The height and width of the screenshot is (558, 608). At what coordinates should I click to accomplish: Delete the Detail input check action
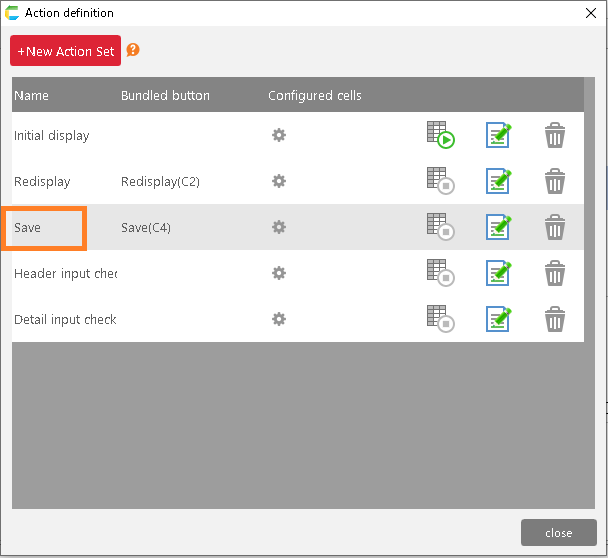(x=555, y=319)
